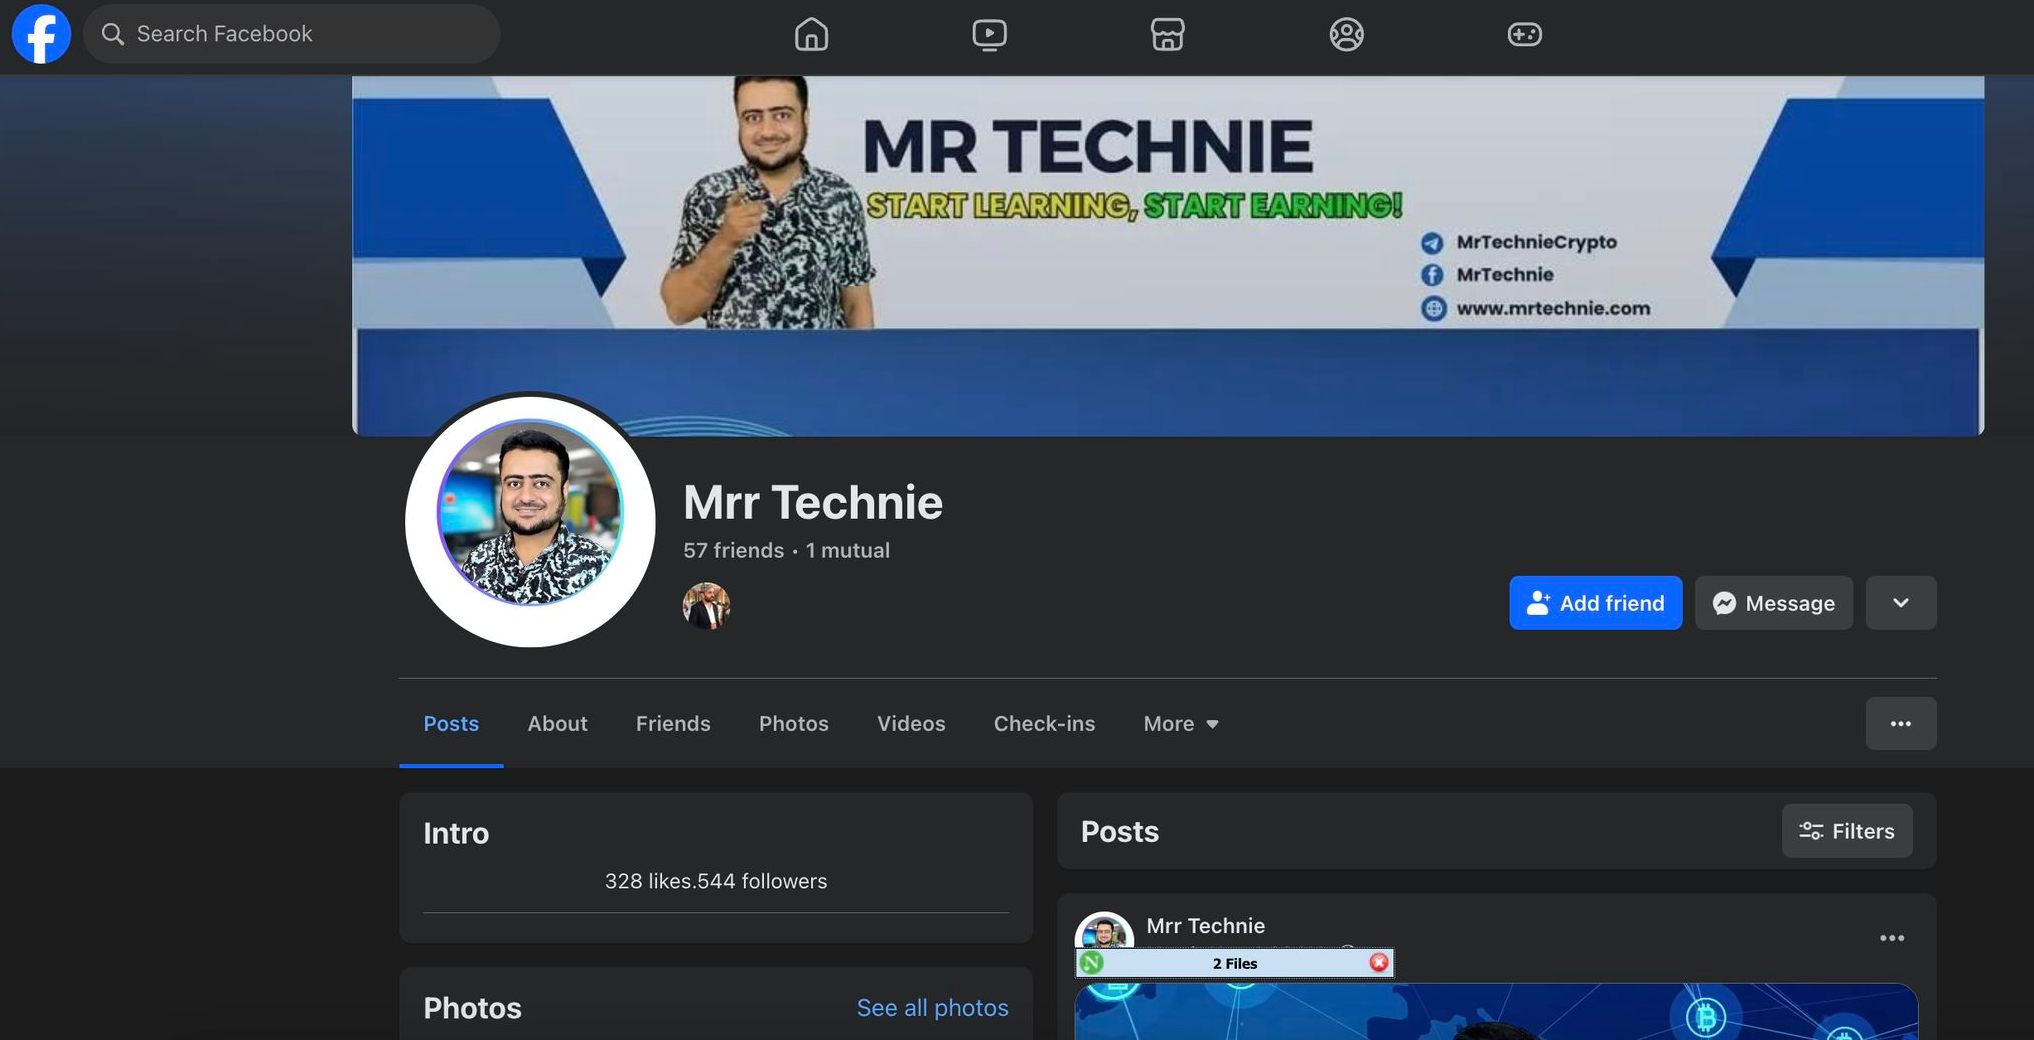The width and height of the screenshot is (2034, 1040).
Task: Expand the More tab dropdown
Action: pos(1181,723)
